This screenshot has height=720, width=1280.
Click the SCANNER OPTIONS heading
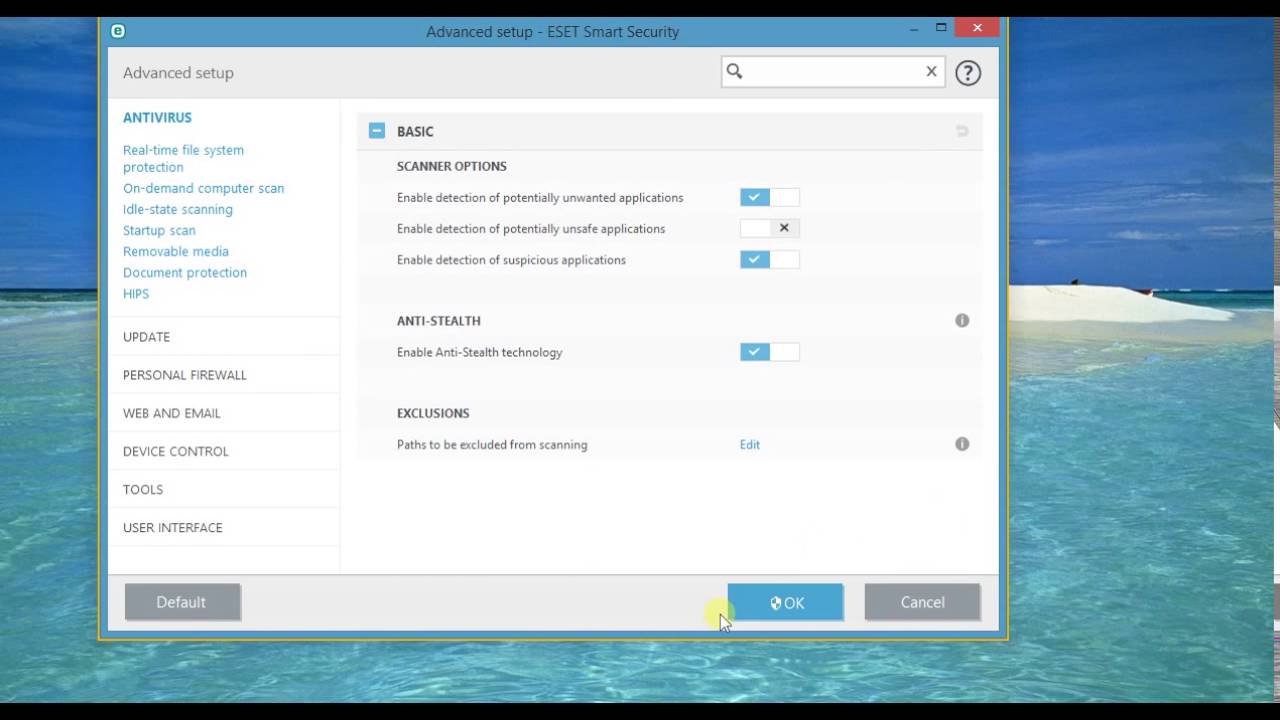point(452,166)
